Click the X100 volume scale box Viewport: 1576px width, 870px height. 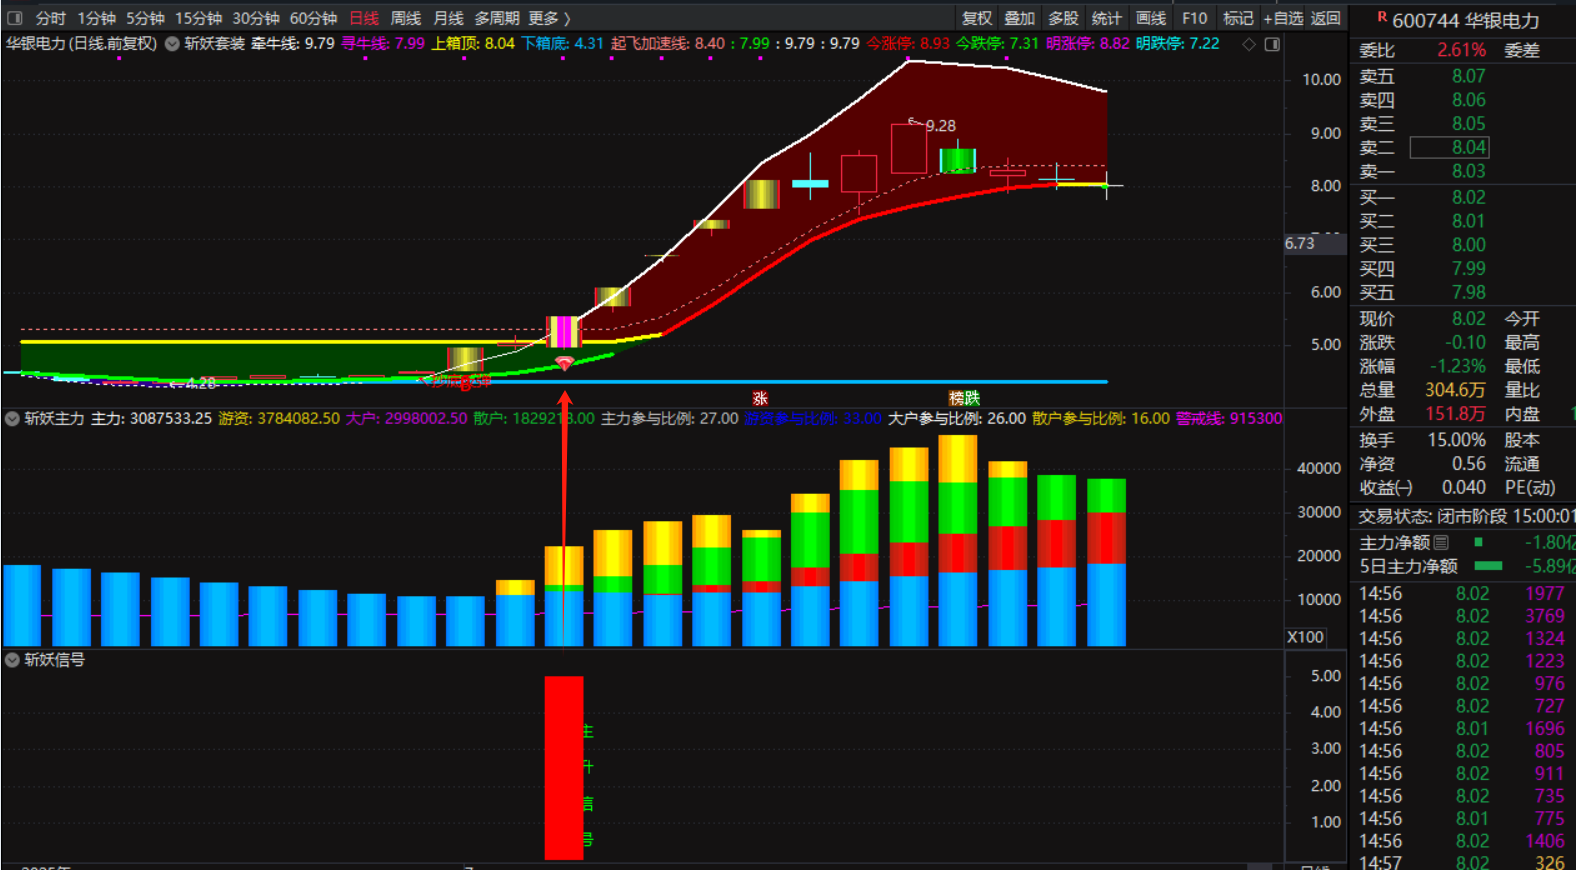coord(1305,637)
